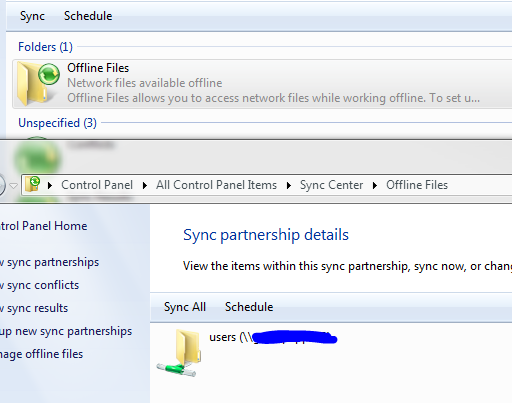Click the green sync badge on Offline Files

(x=49, y=74)
